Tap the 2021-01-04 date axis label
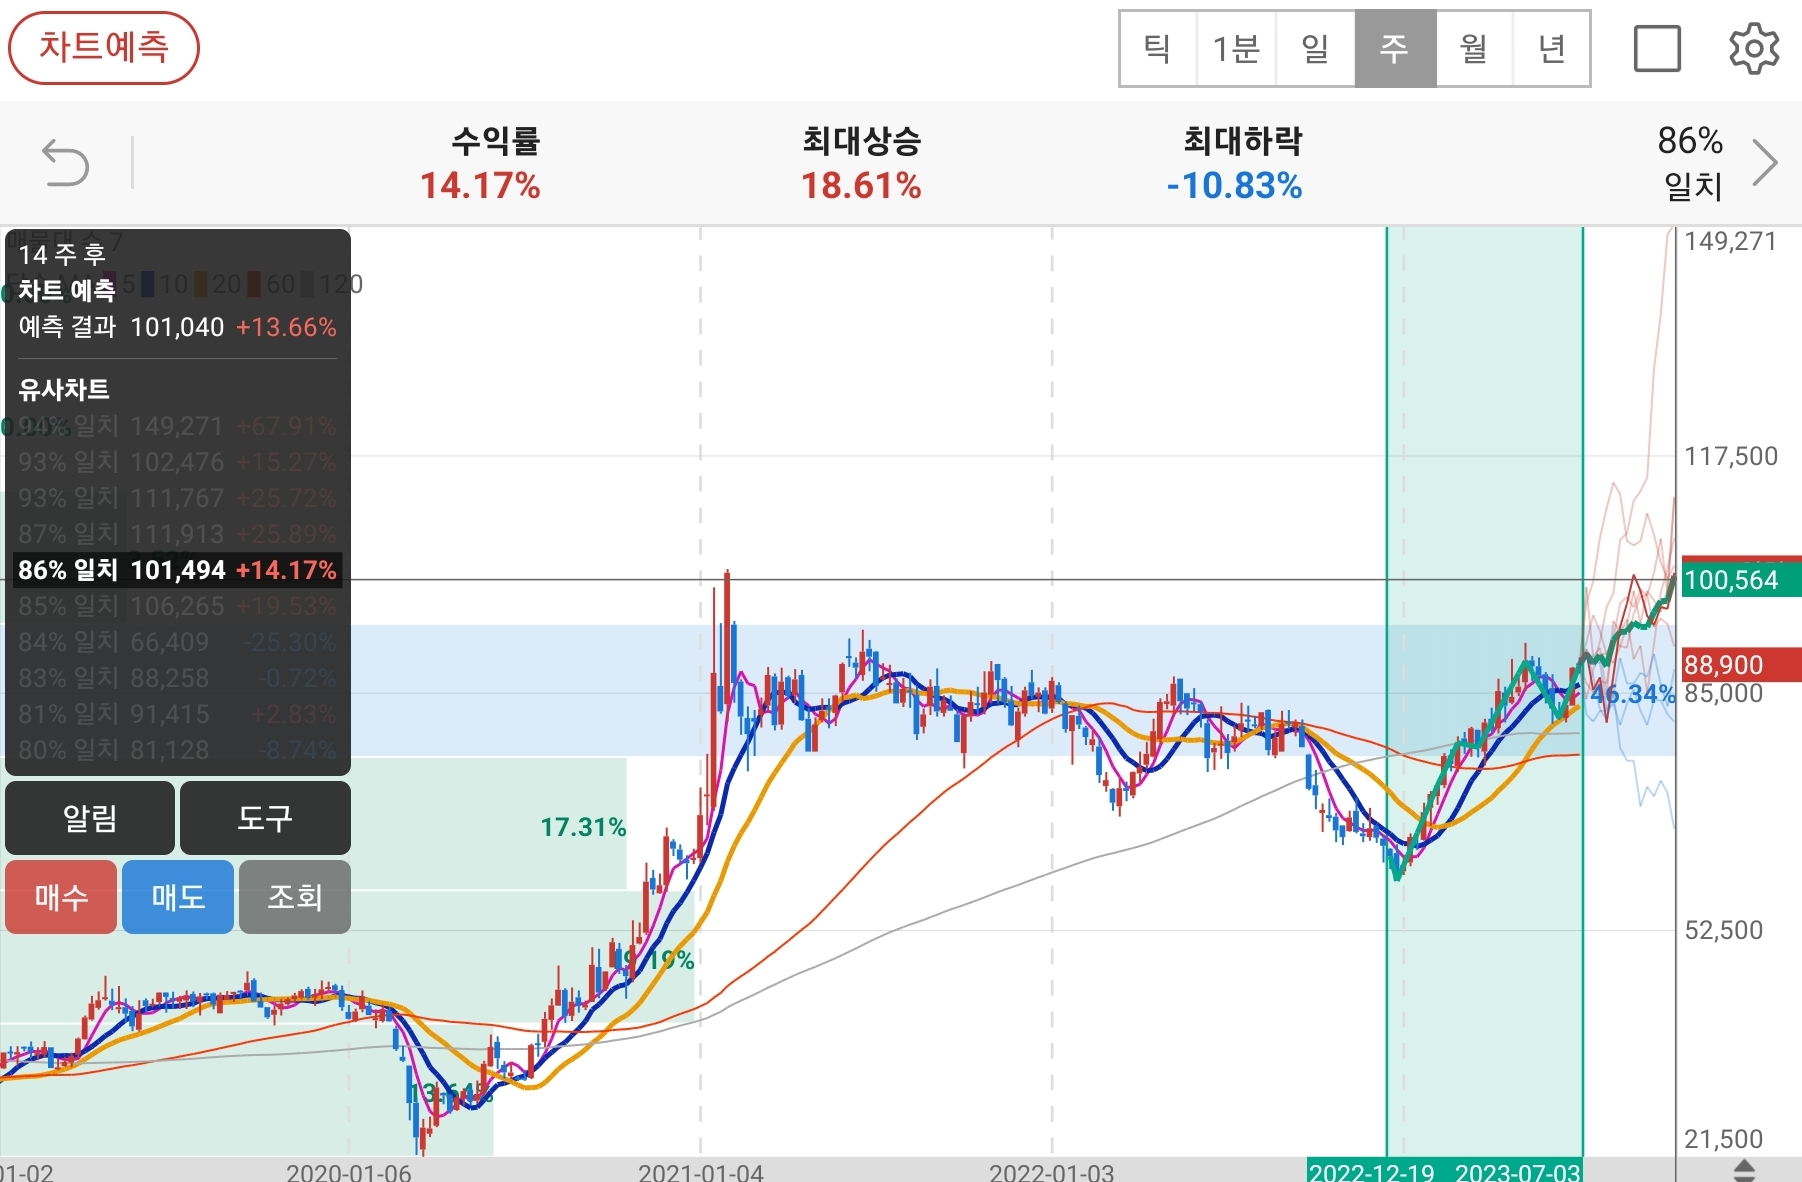This screenshot has height=1182, width=1802. click(x=701, y=1172)
